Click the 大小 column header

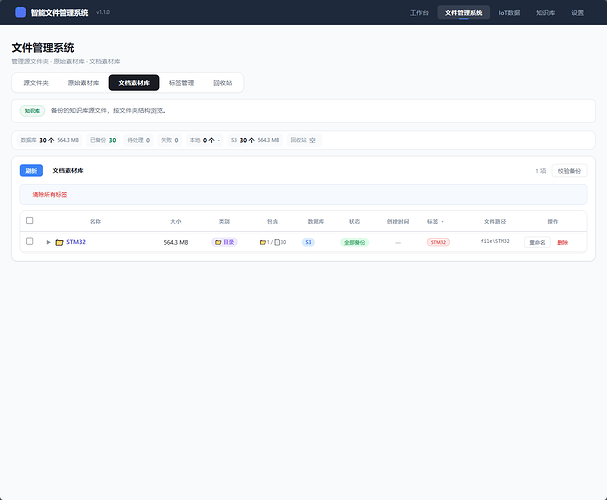coord(176,222)
